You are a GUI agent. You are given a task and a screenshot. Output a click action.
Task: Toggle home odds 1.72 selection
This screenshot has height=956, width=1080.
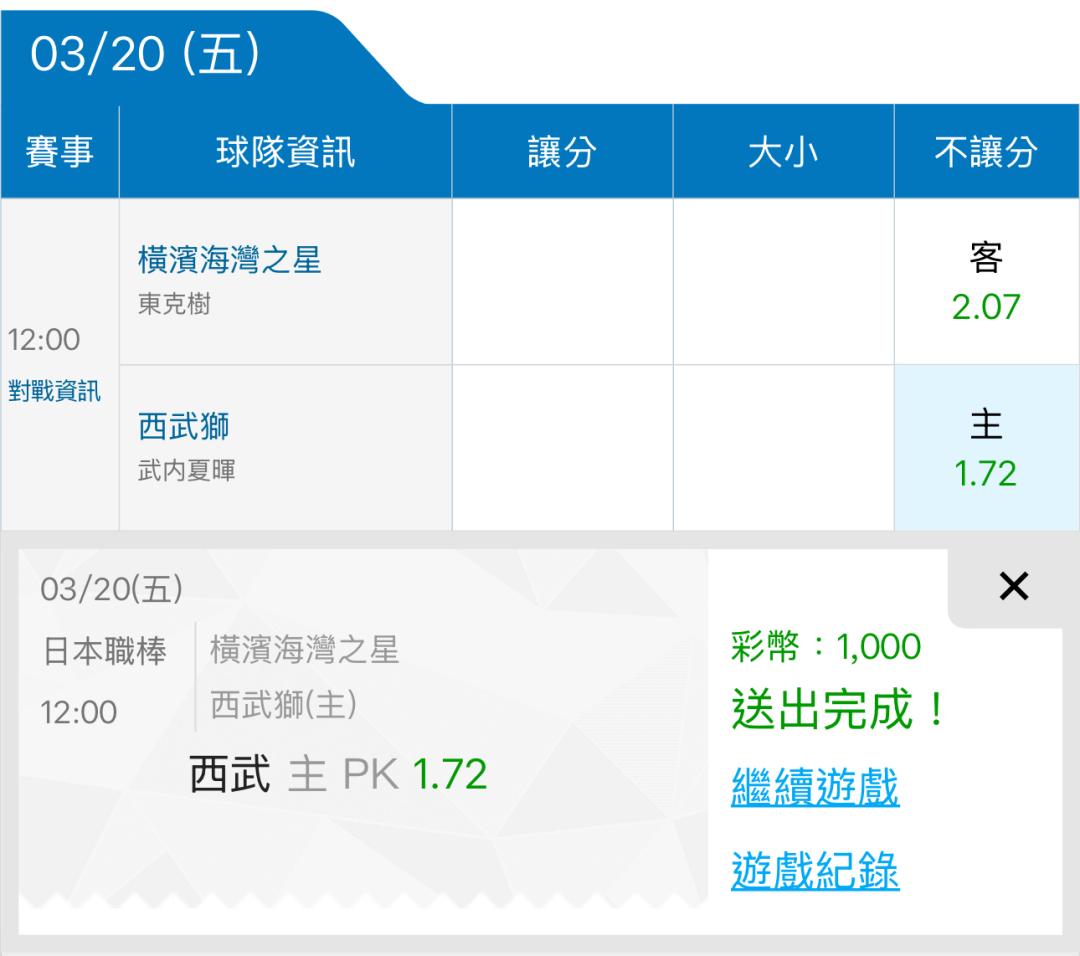click(x=986, y=449)
